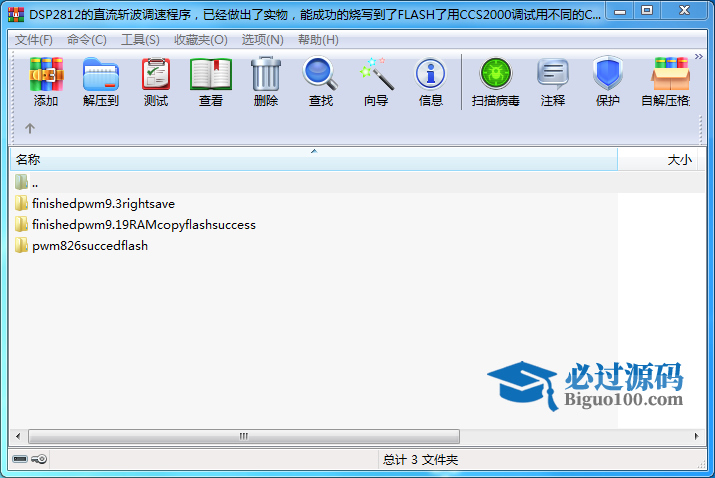Image resolution: width=715 pixels, height=478 pixels.
Task: Open the Commands (命令) menu
Action: coord(87,40)
